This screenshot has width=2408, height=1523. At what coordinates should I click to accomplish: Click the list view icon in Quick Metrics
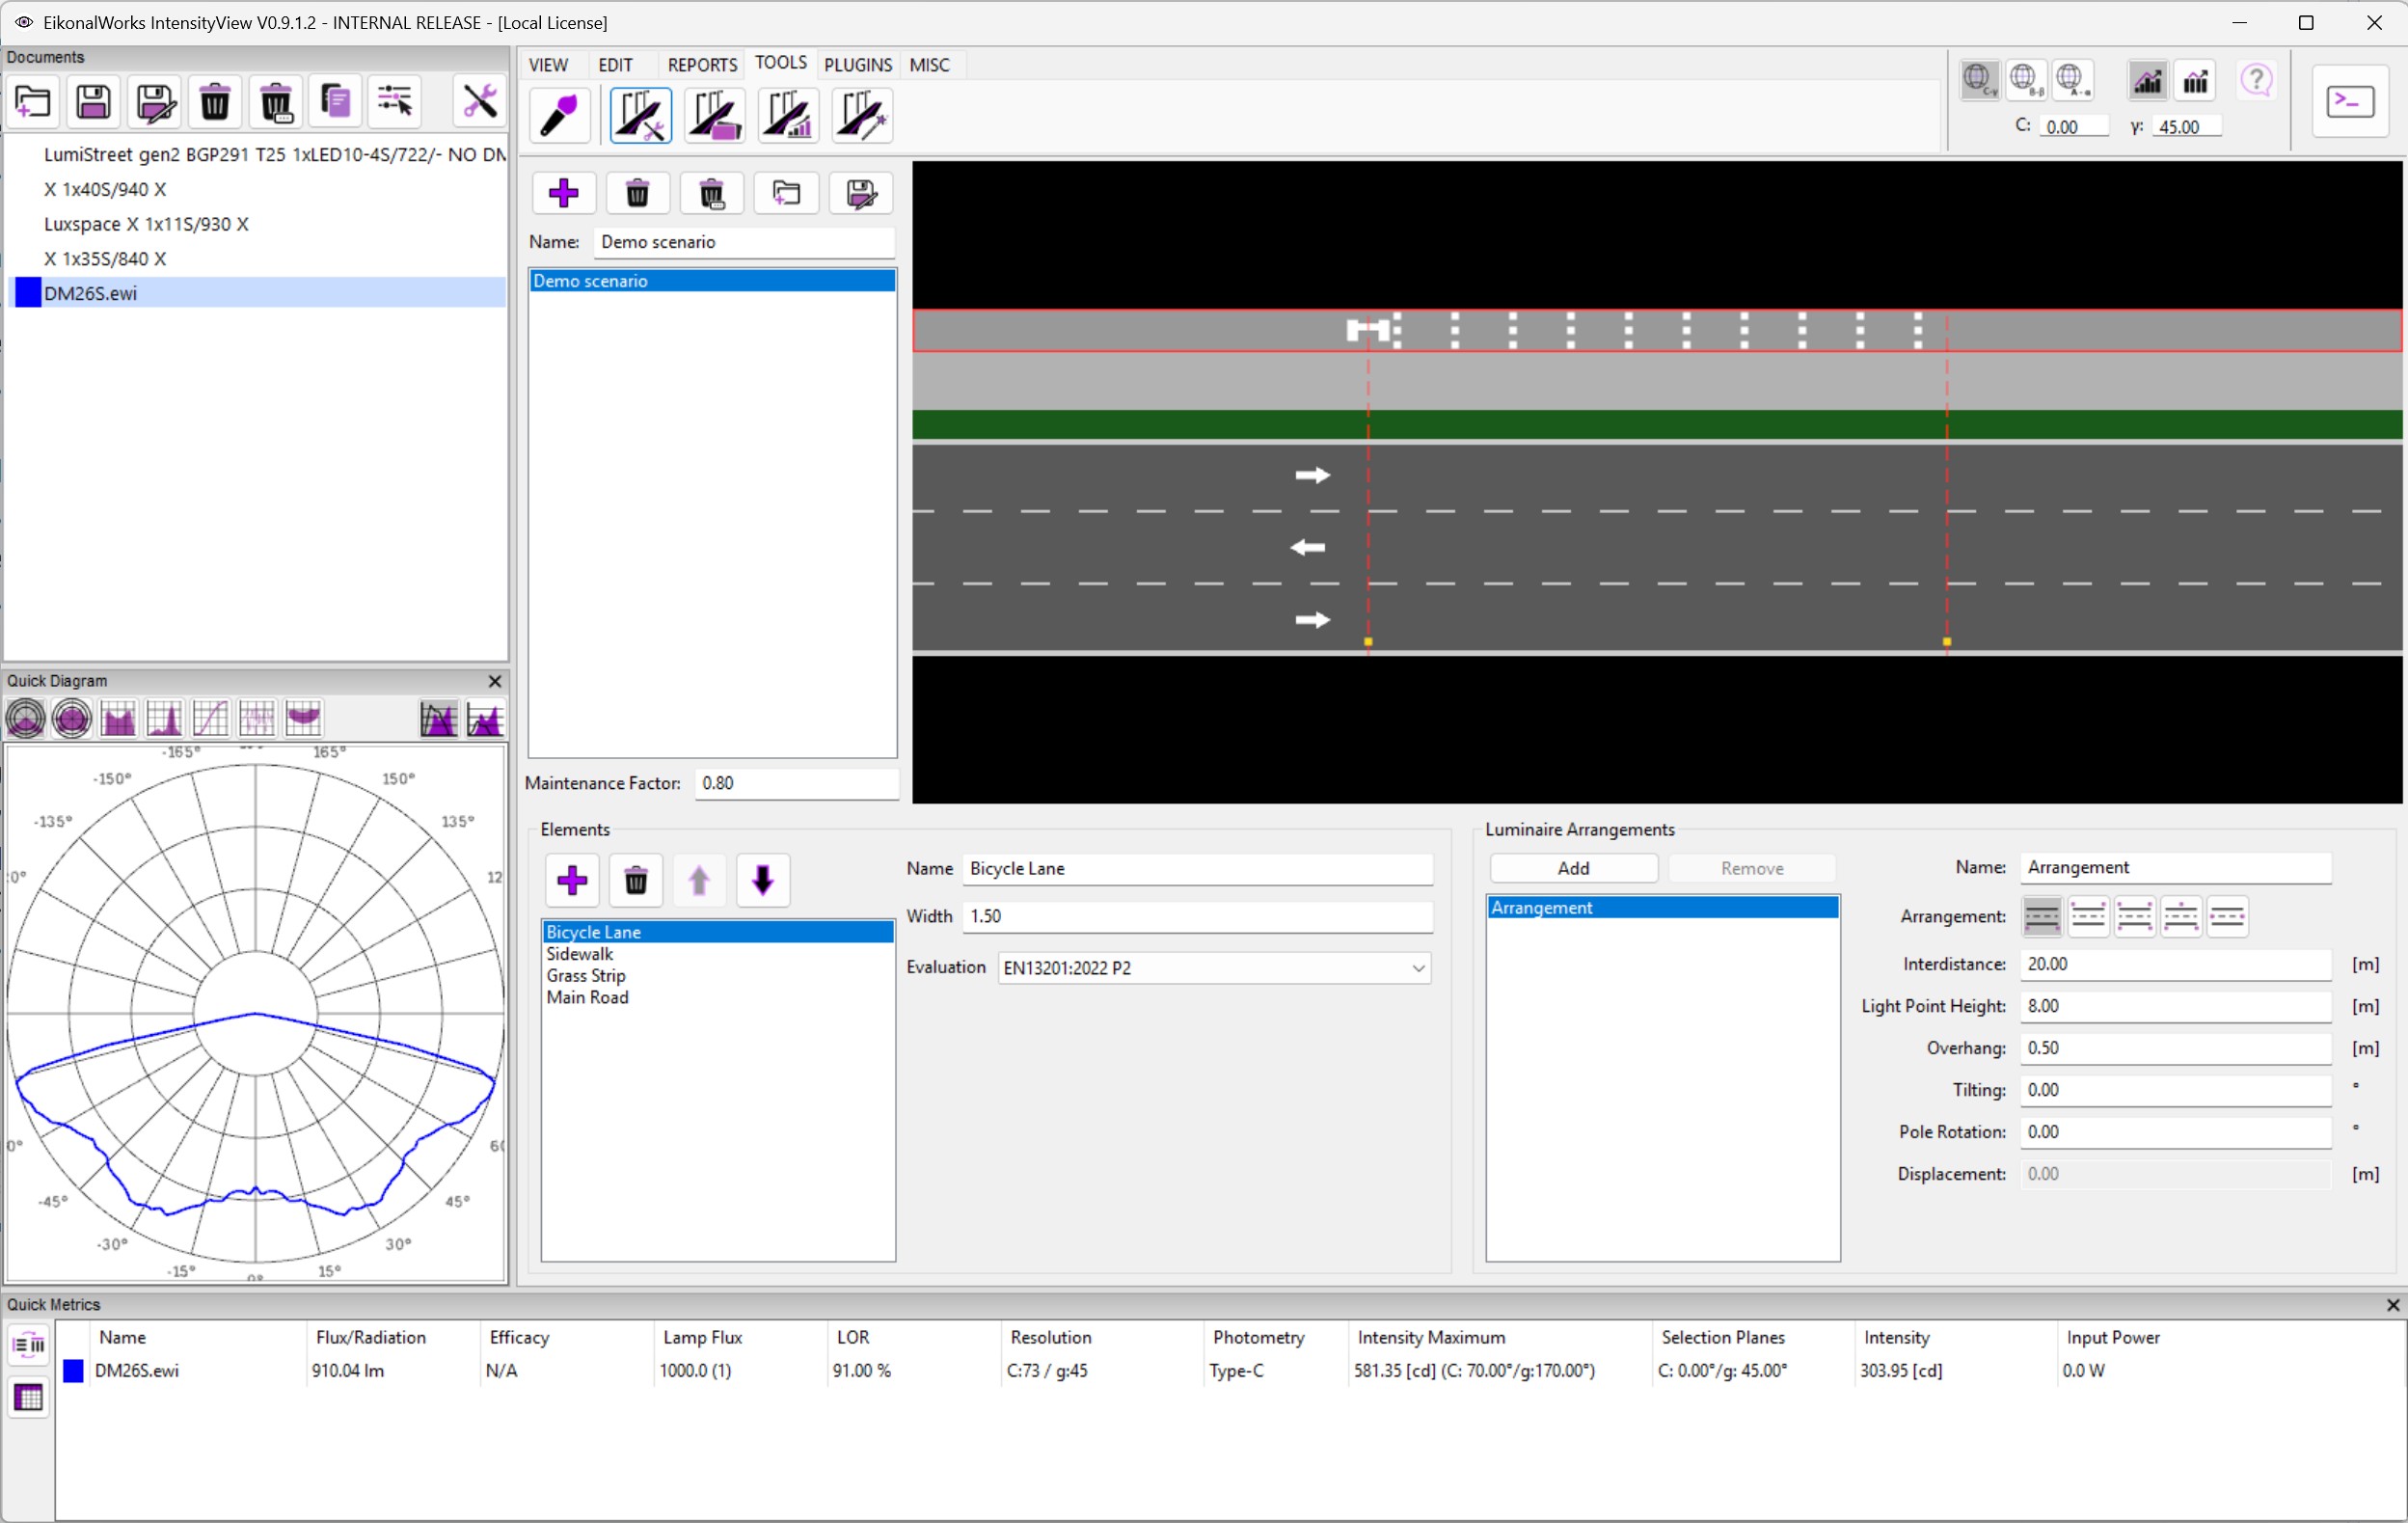pos(28,1345)
